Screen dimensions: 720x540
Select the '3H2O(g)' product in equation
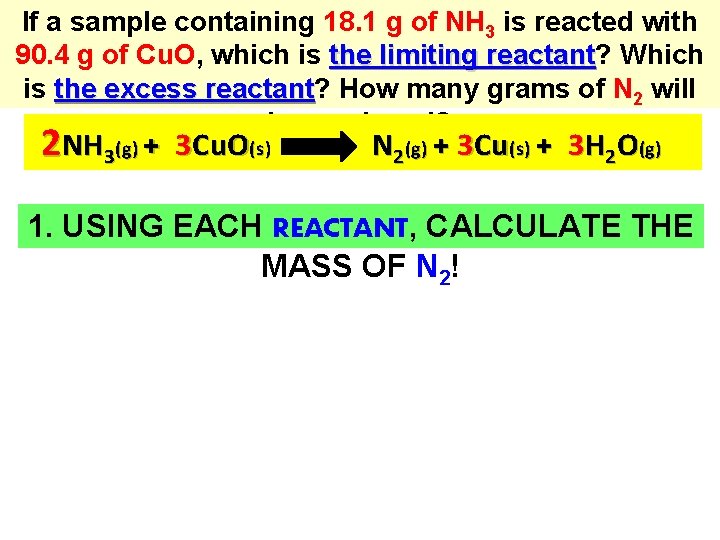(615, 148)
